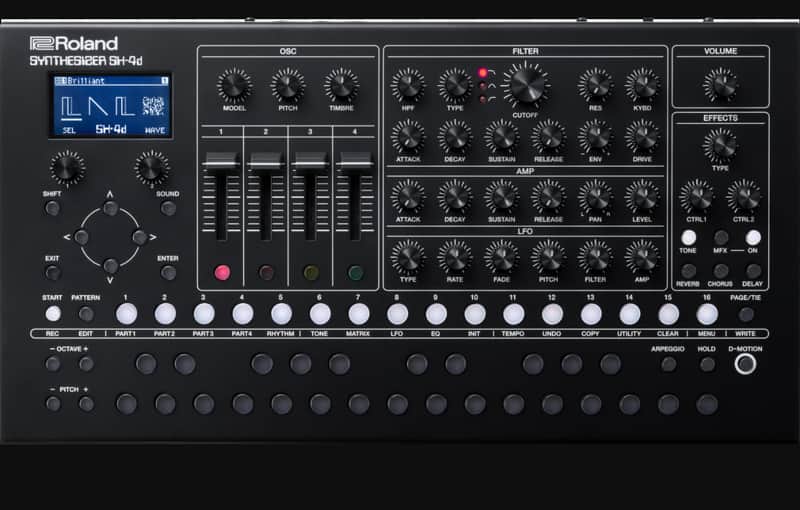
Task: Hit the START button
Action: tap(53, 314)
